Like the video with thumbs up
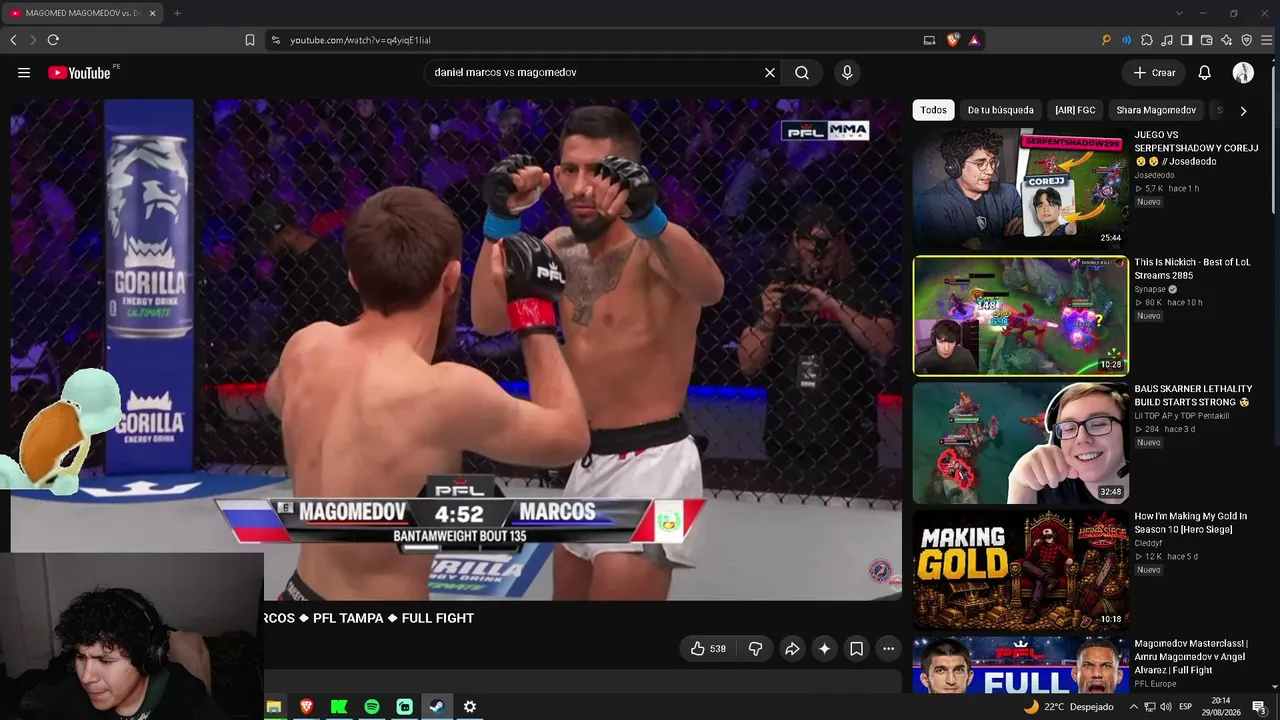Viewport: 1280px width, 720px height. [708, 649]
